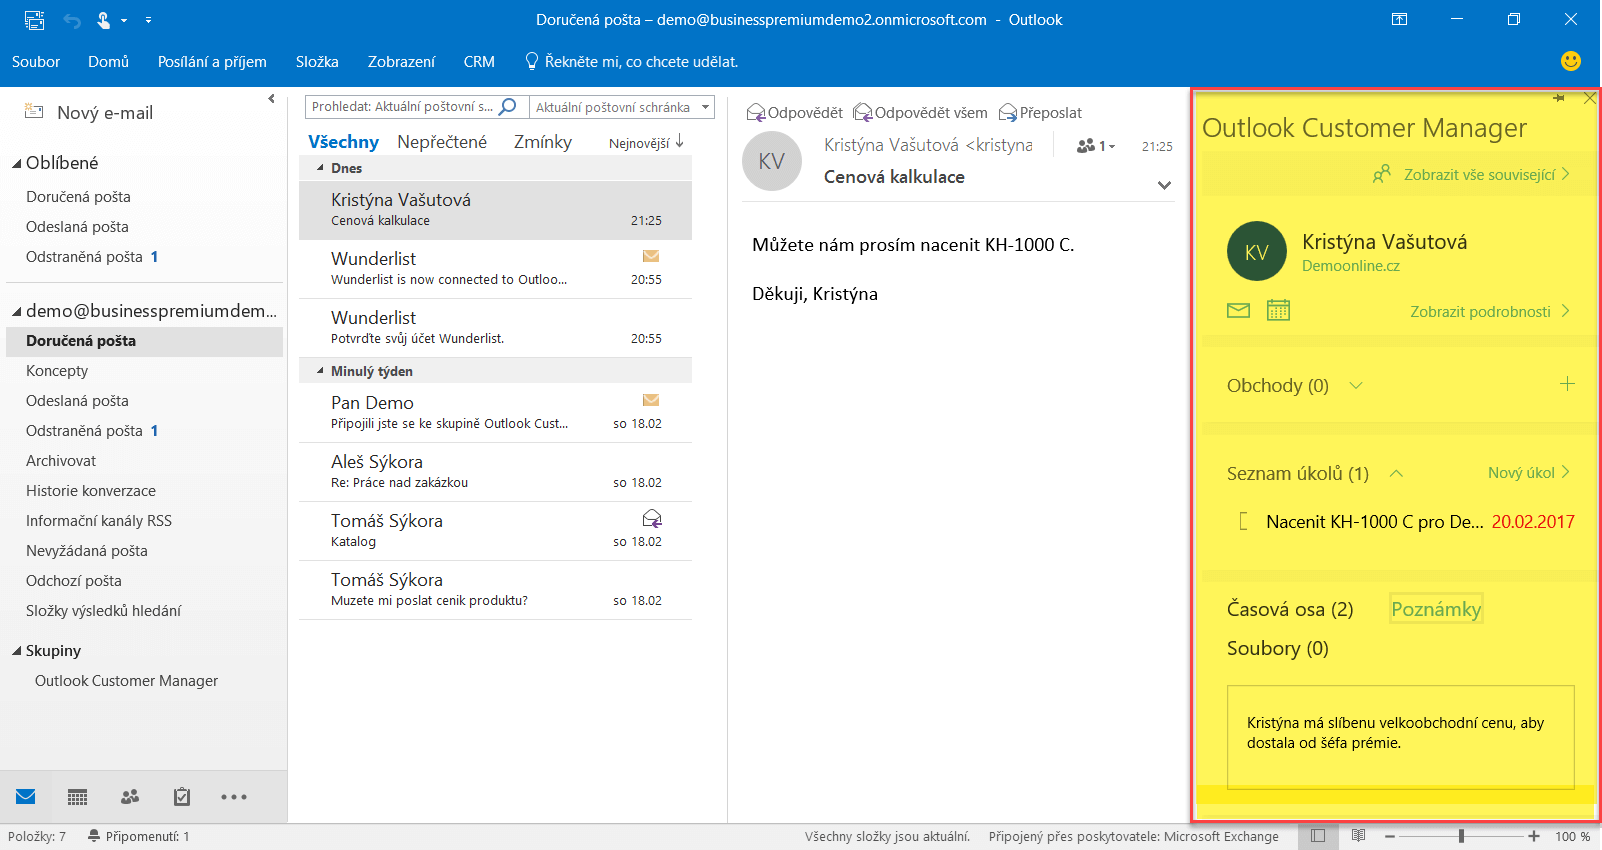This screenshot has width=1602, height=850.
Task: Add a new deal with plus icon
Action: [x=1567, y=384]
